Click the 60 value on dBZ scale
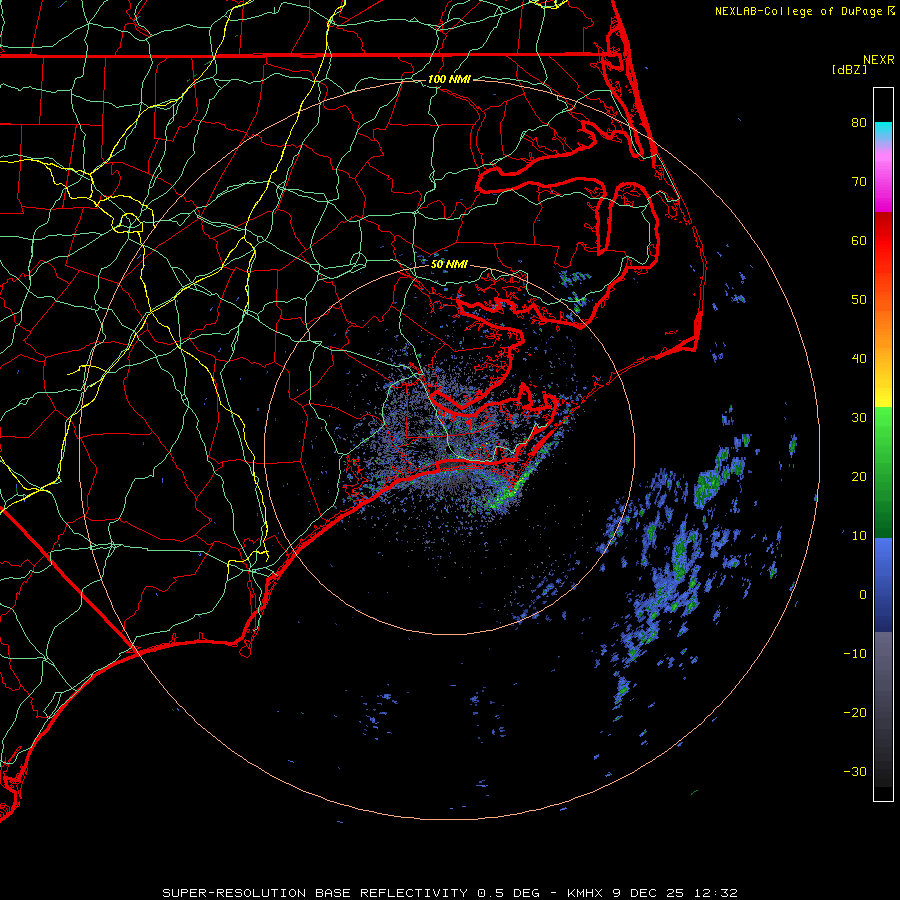900x900 pixels. (859, 240)
